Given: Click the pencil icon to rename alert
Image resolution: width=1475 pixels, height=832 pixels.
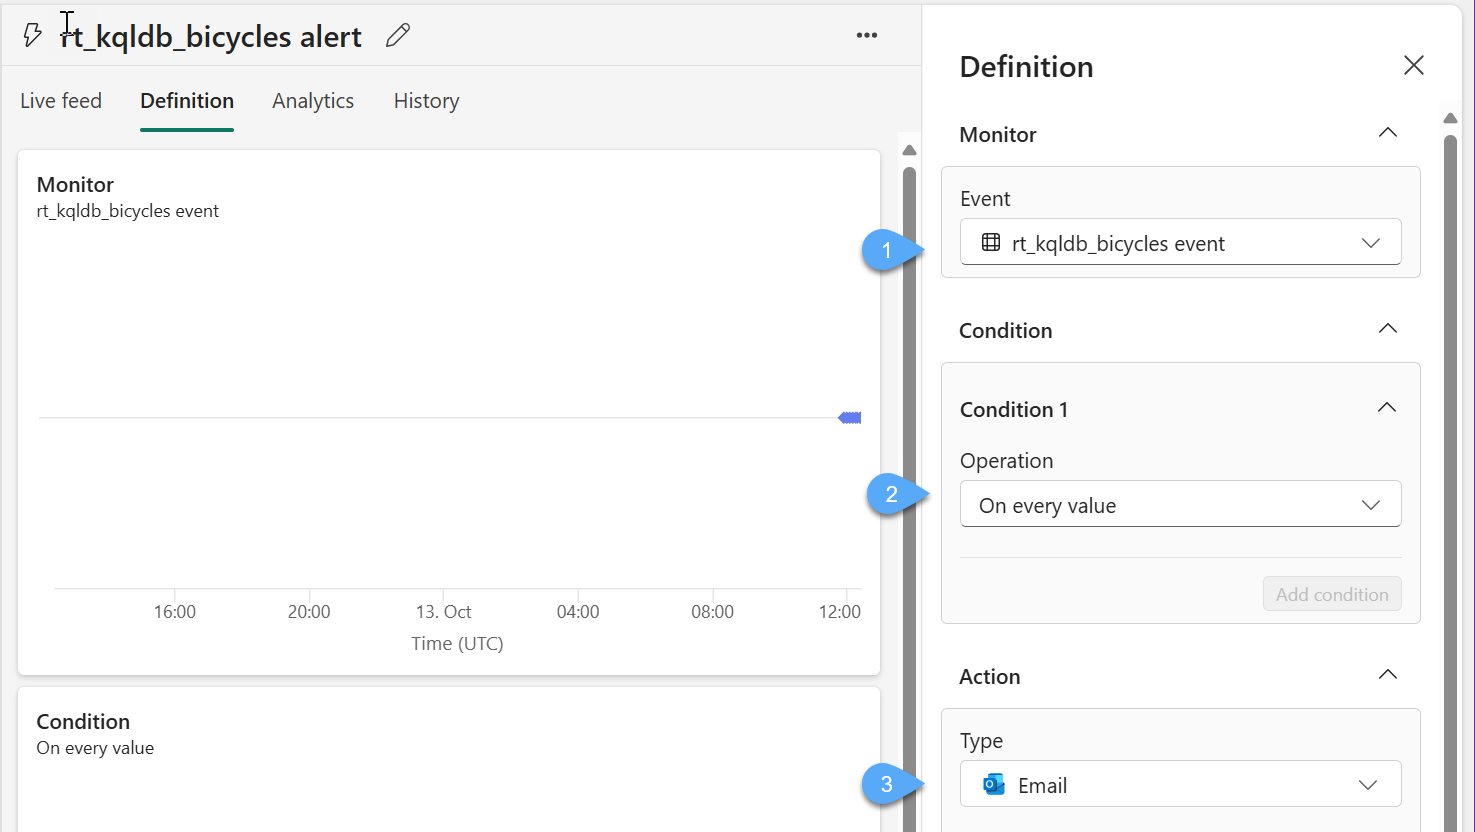Looking at the screenshot, I should tap(398, 36).
